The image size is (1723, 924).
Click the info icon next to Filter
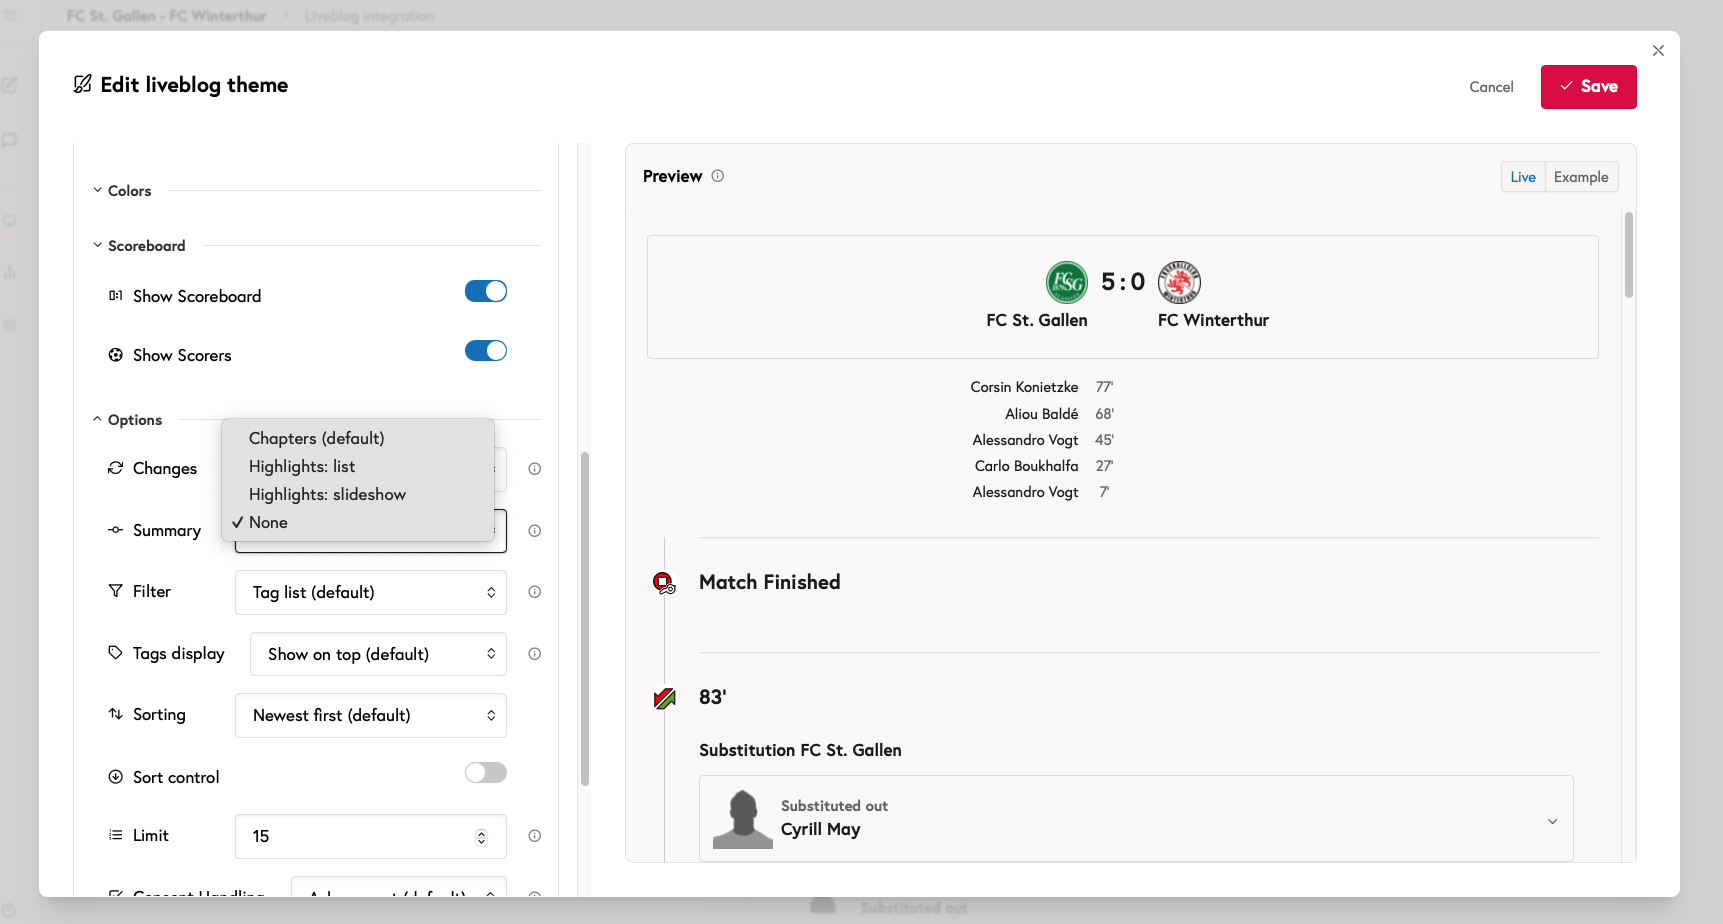tap(535, 592)
